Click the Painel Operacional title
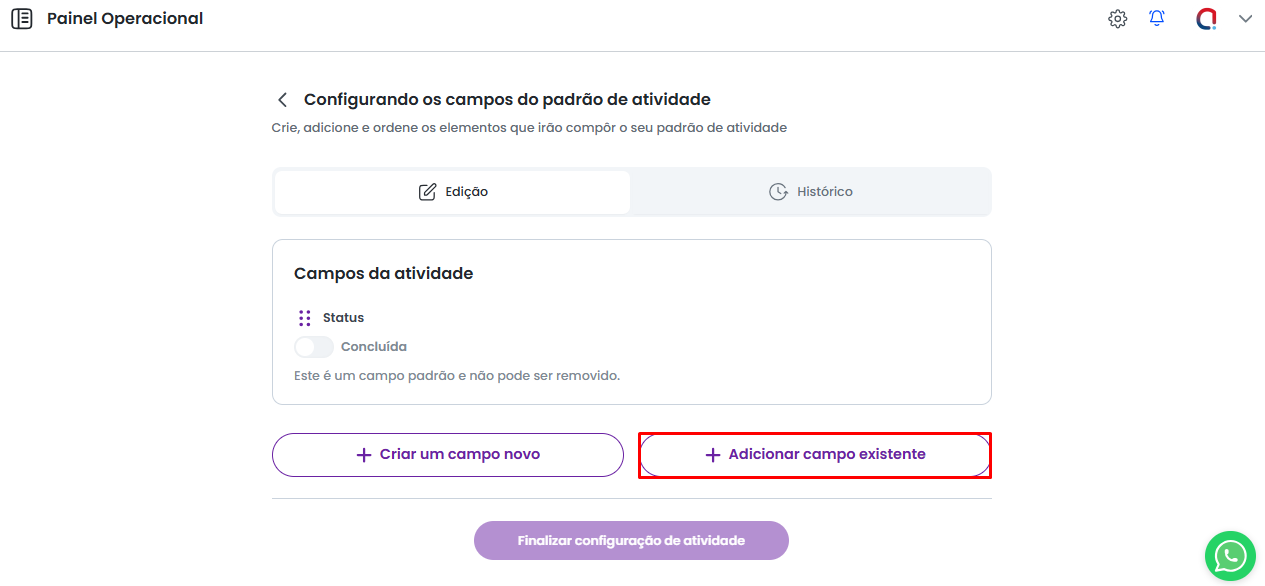The height and width of the screenshot is (586, 1265). 125,18
